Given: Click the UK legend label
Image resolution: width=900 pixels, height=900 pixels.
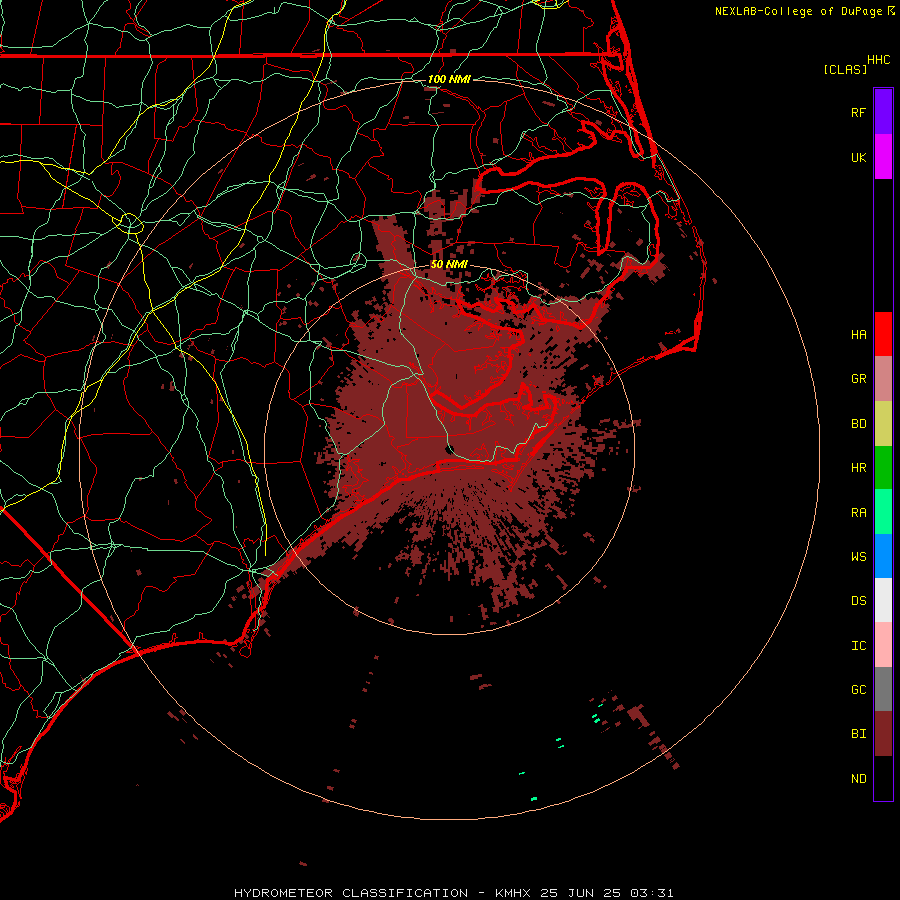Looking at the screenshot, I should (x=858, y=157).
